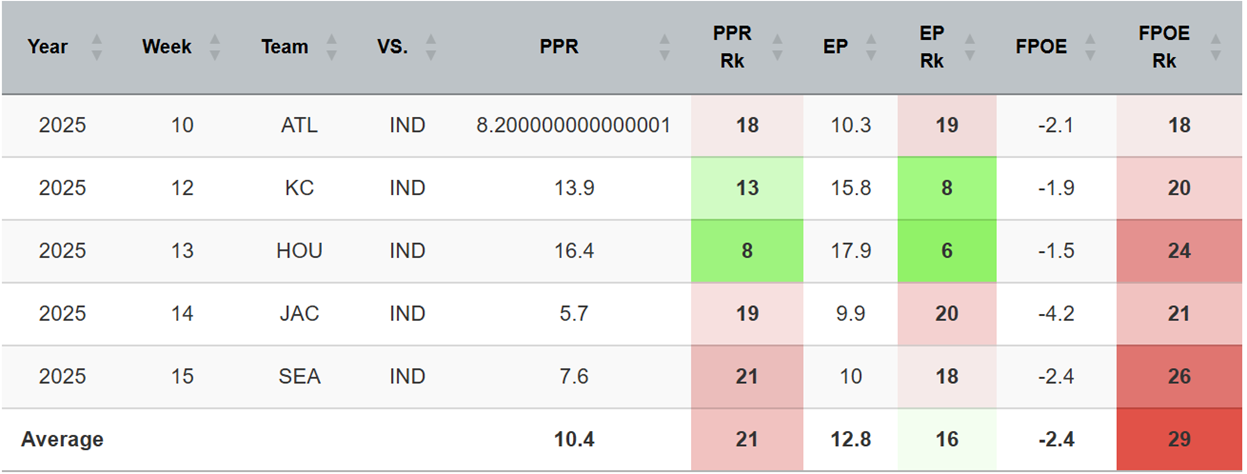Image resolution: width=1247 pixels, height=474 pixels.
Task: Click the red FPOE Rk average cell 29
Action: point(1179,439)
